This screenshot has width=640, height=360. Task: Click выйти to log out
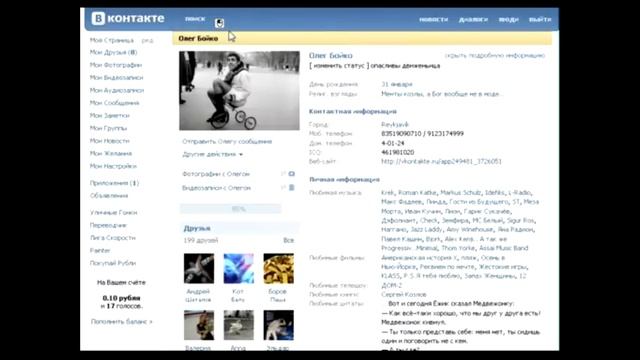coord(540,19)
